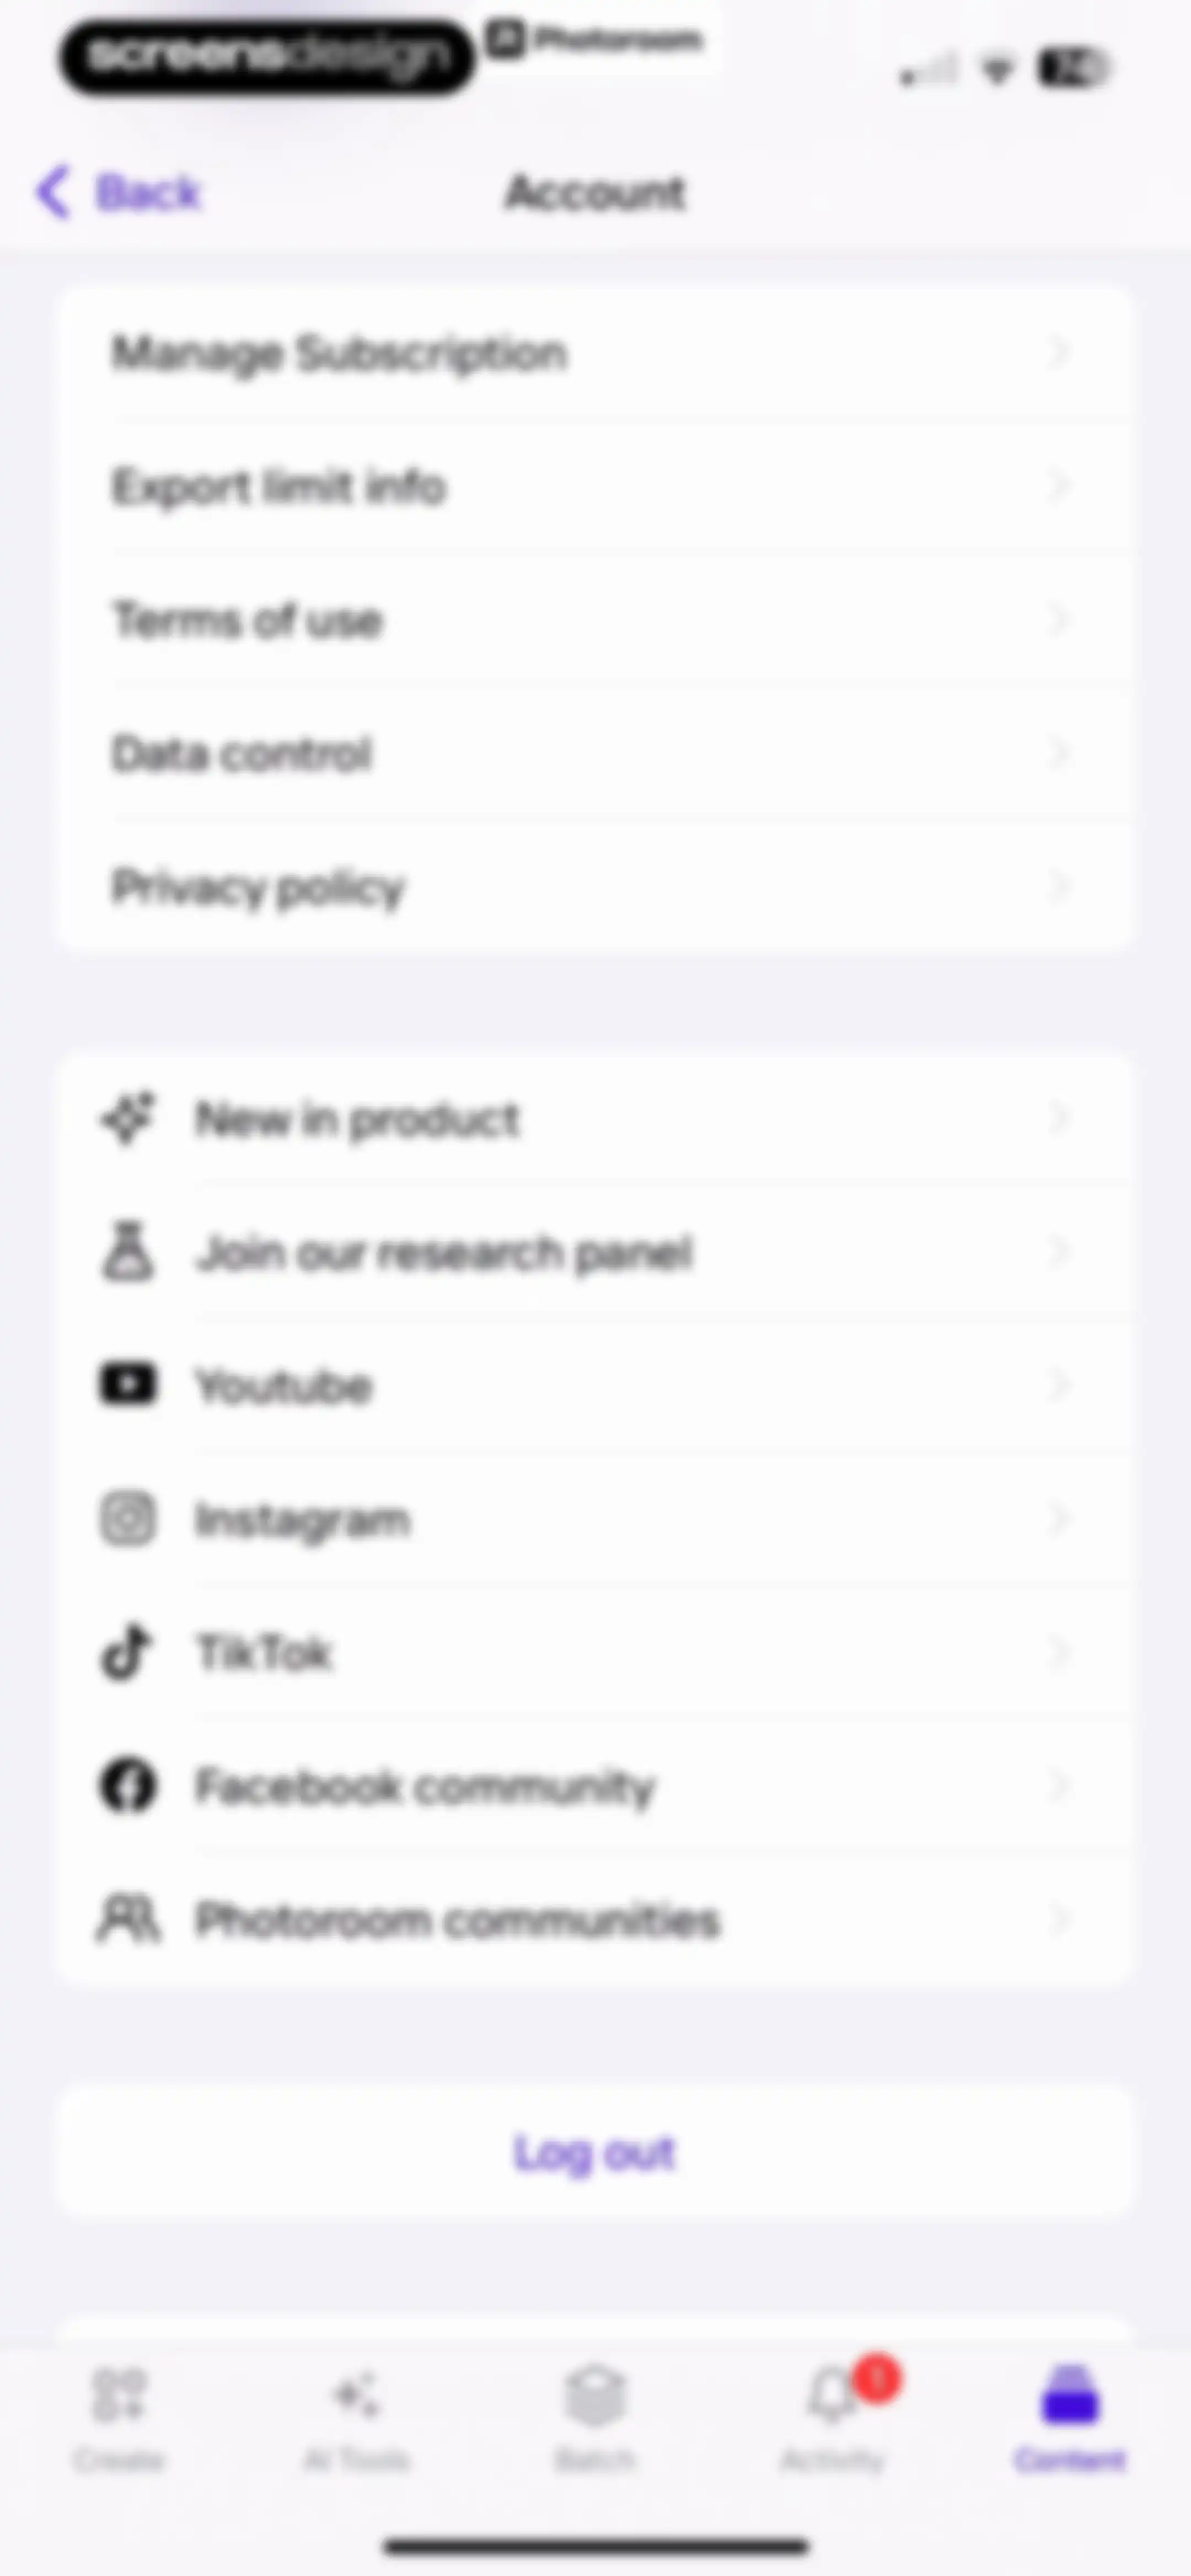The image size is (1191, 2576).
Task: Tap the Facebook logo icon
Action: (x=128, y=1785)
